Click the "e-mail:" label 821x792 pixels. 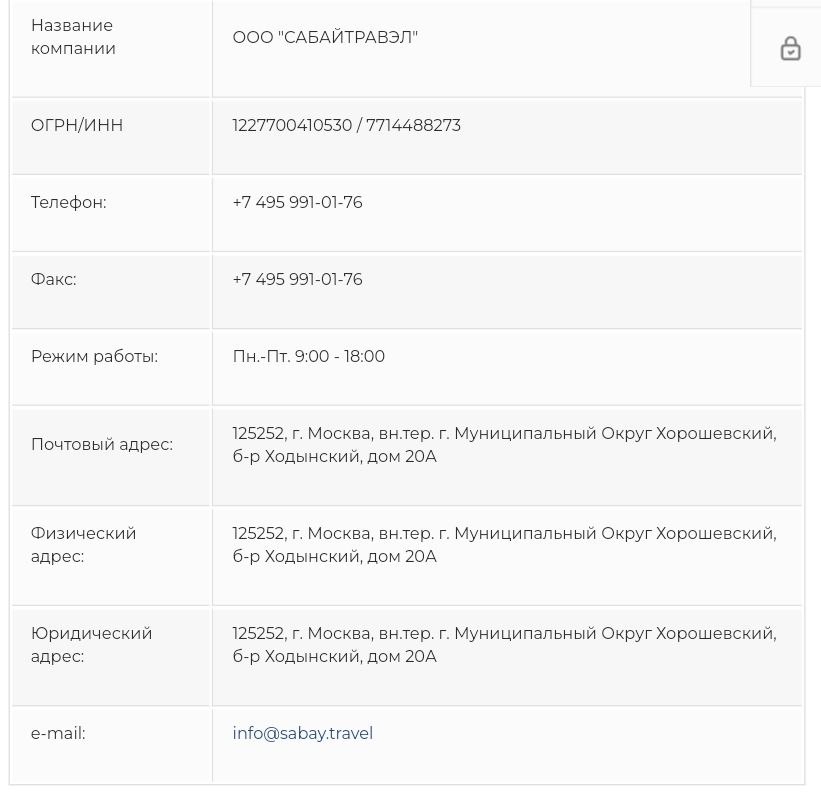58,733
